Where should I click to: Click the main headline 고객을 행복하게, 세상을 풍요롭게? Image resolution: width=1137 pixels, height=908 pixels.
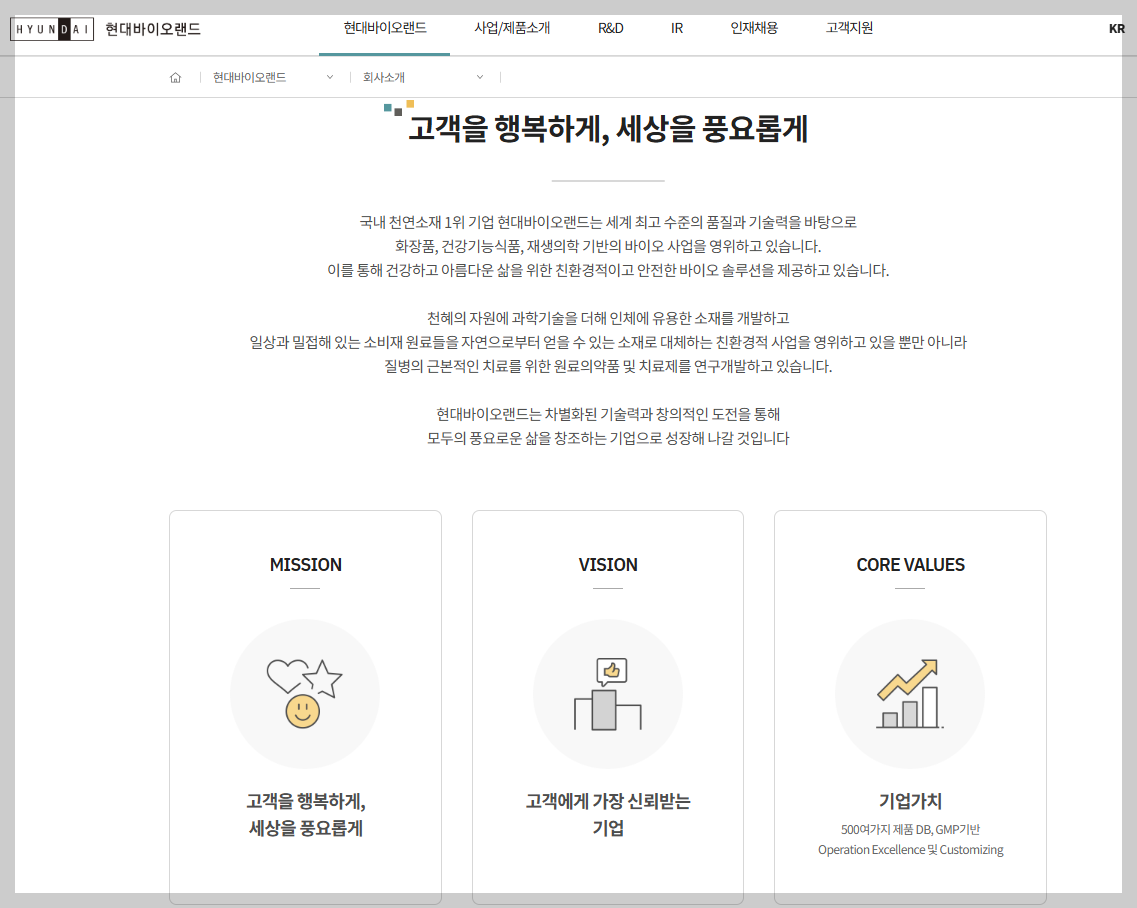pyautogui.click(x=608, y=128)
